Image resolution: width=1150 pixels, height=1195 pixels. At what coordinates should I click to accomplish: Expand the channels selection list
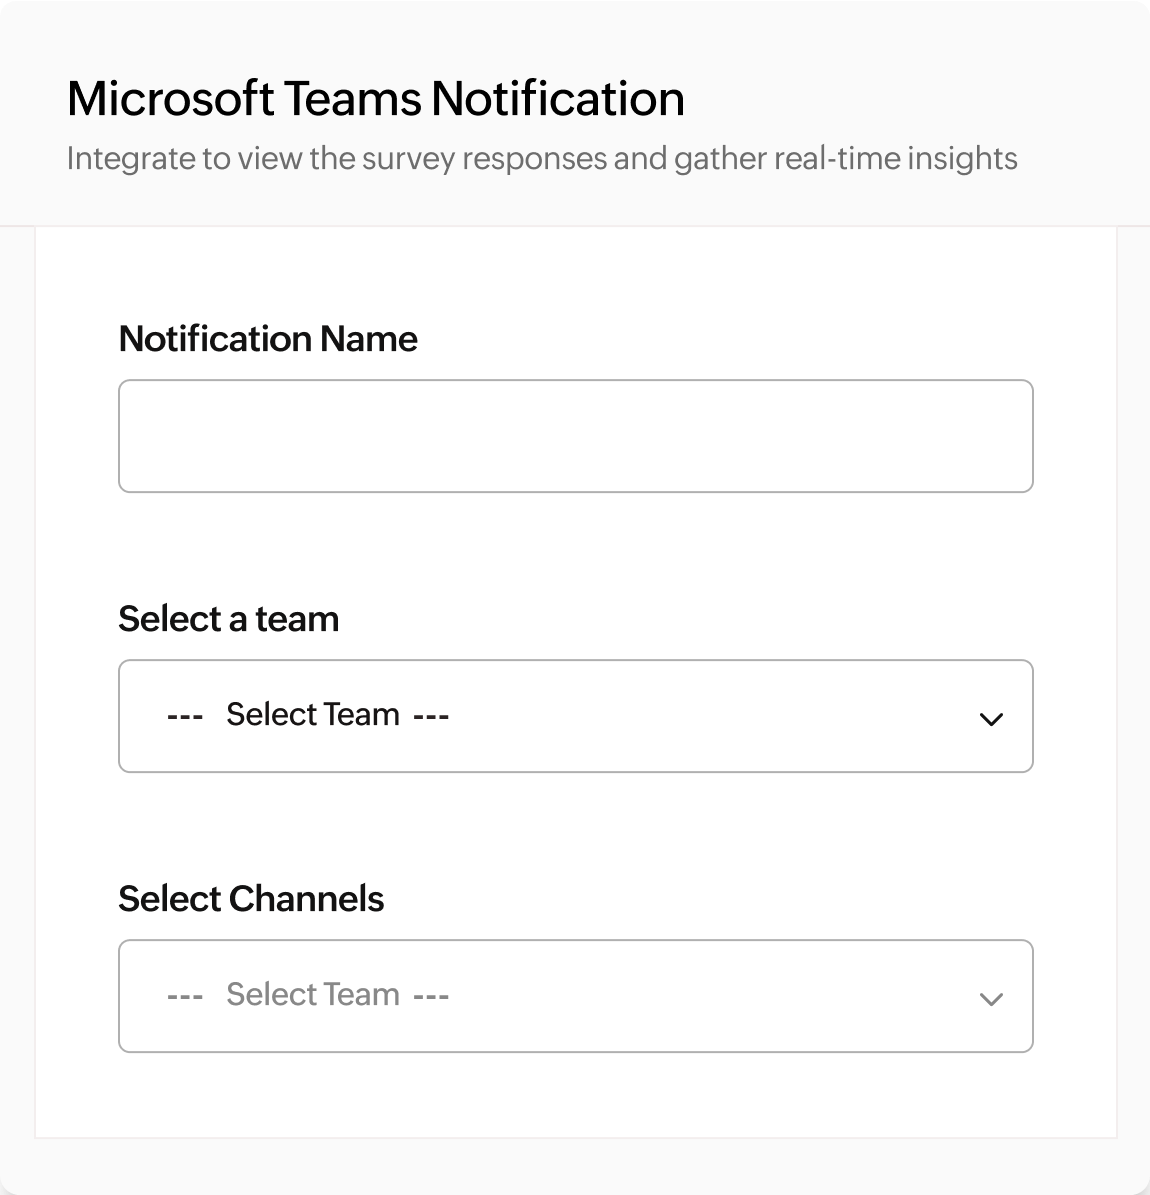tap(575, 996)
